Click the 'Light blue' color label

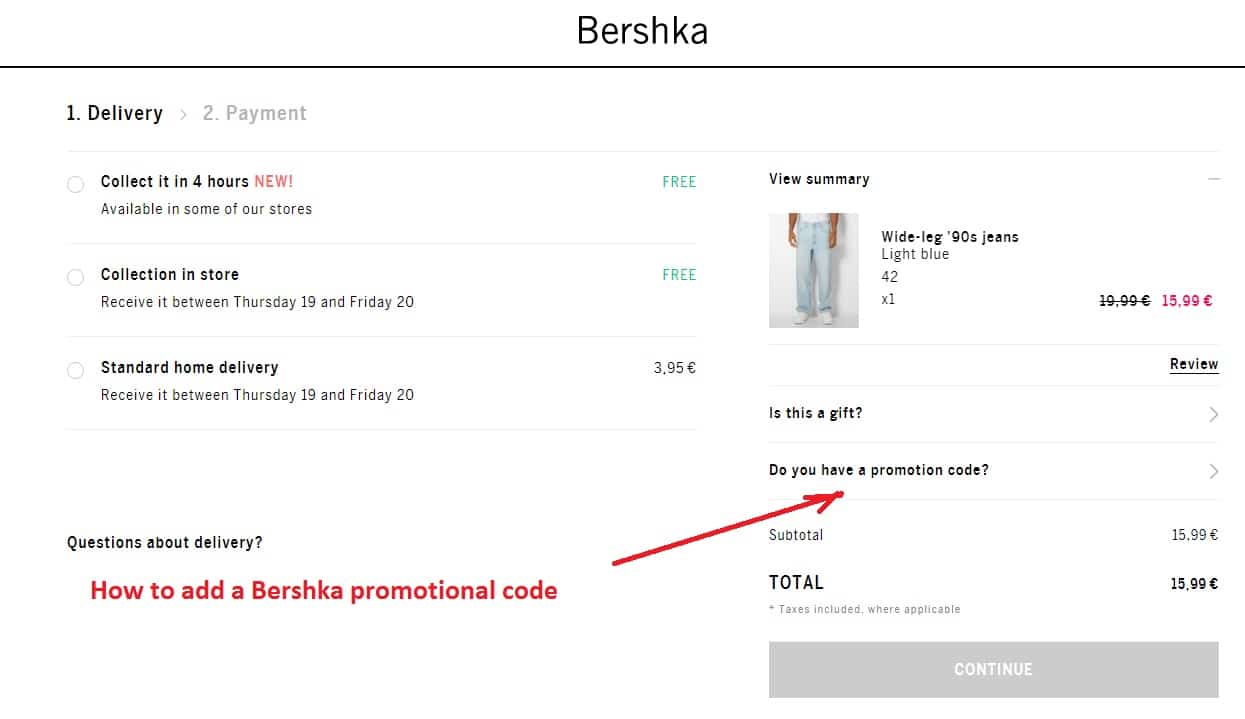(915, 254)
